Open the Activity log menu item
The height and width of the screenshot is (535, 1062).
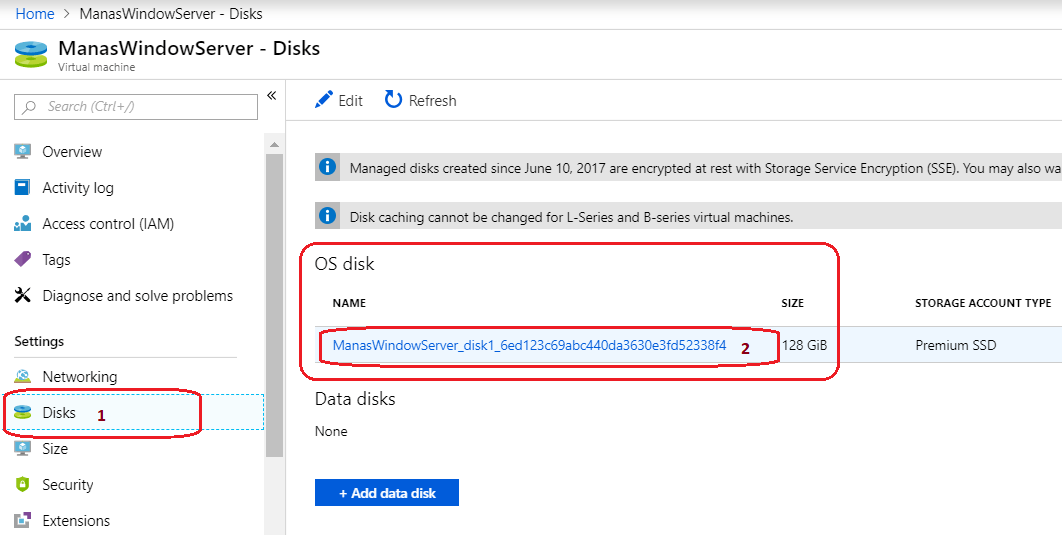click(x=78, y=188)
